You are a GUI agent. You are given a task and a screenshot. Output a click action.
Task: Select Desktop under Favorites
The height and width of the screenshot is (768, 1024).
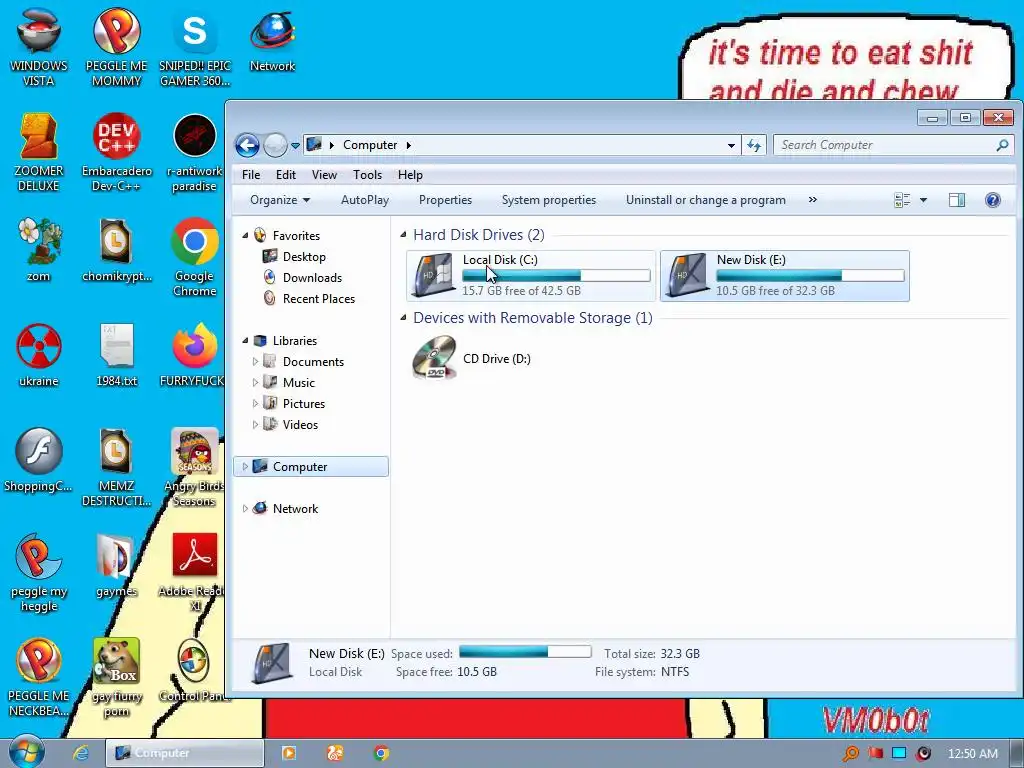pyautogui.click(x=304, y=257)
